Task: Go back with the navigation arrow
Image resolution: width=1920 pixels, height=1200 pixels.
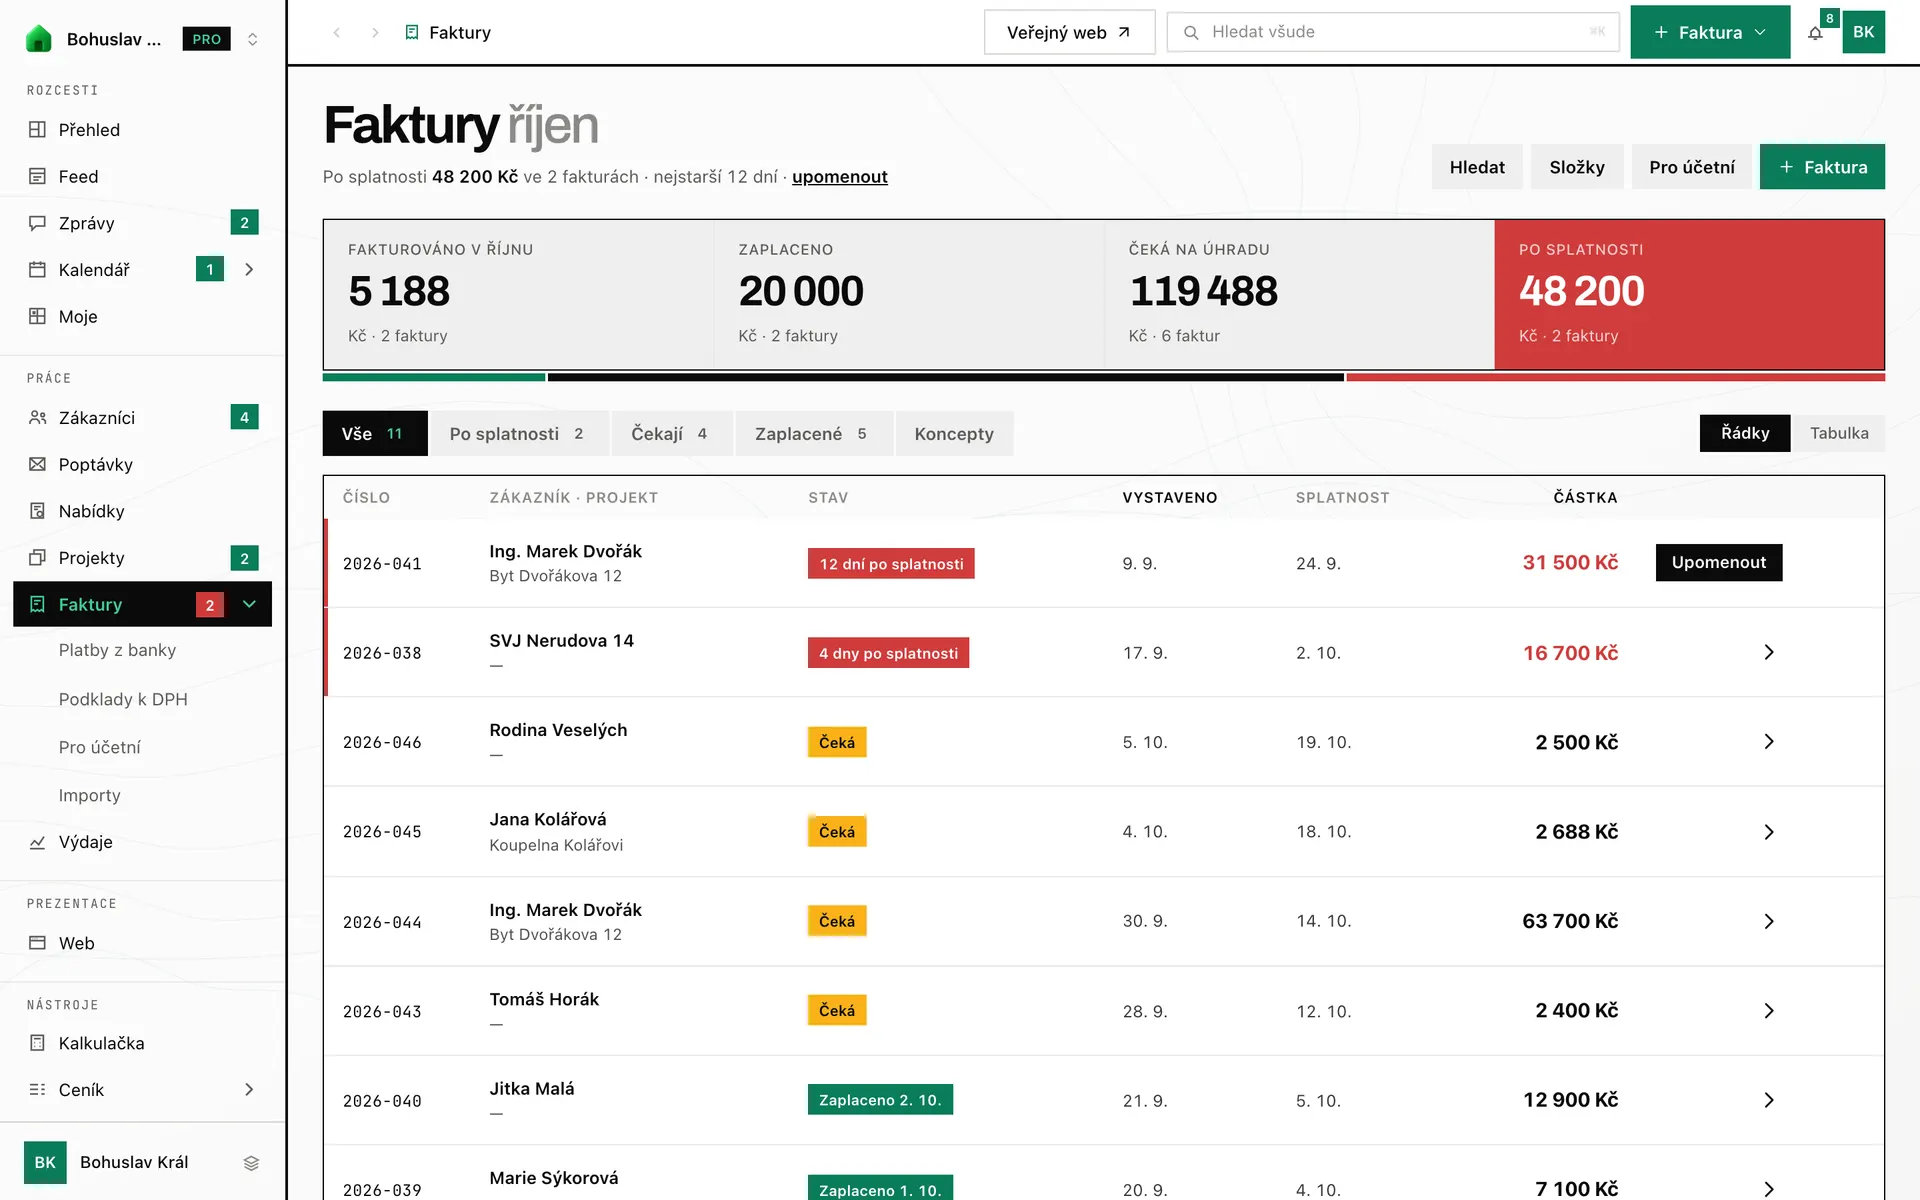Action: point(337,33)
